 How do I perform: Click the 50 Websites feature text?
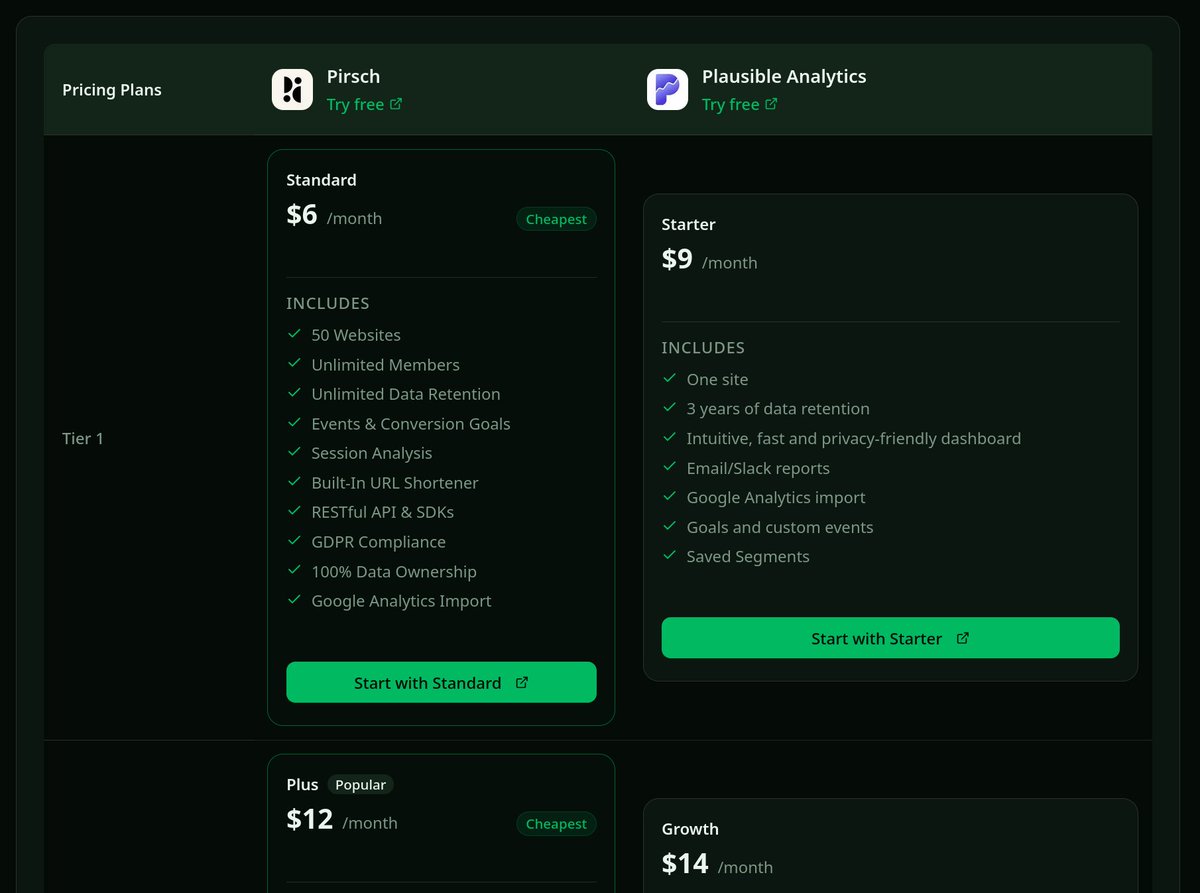(356, 335)
